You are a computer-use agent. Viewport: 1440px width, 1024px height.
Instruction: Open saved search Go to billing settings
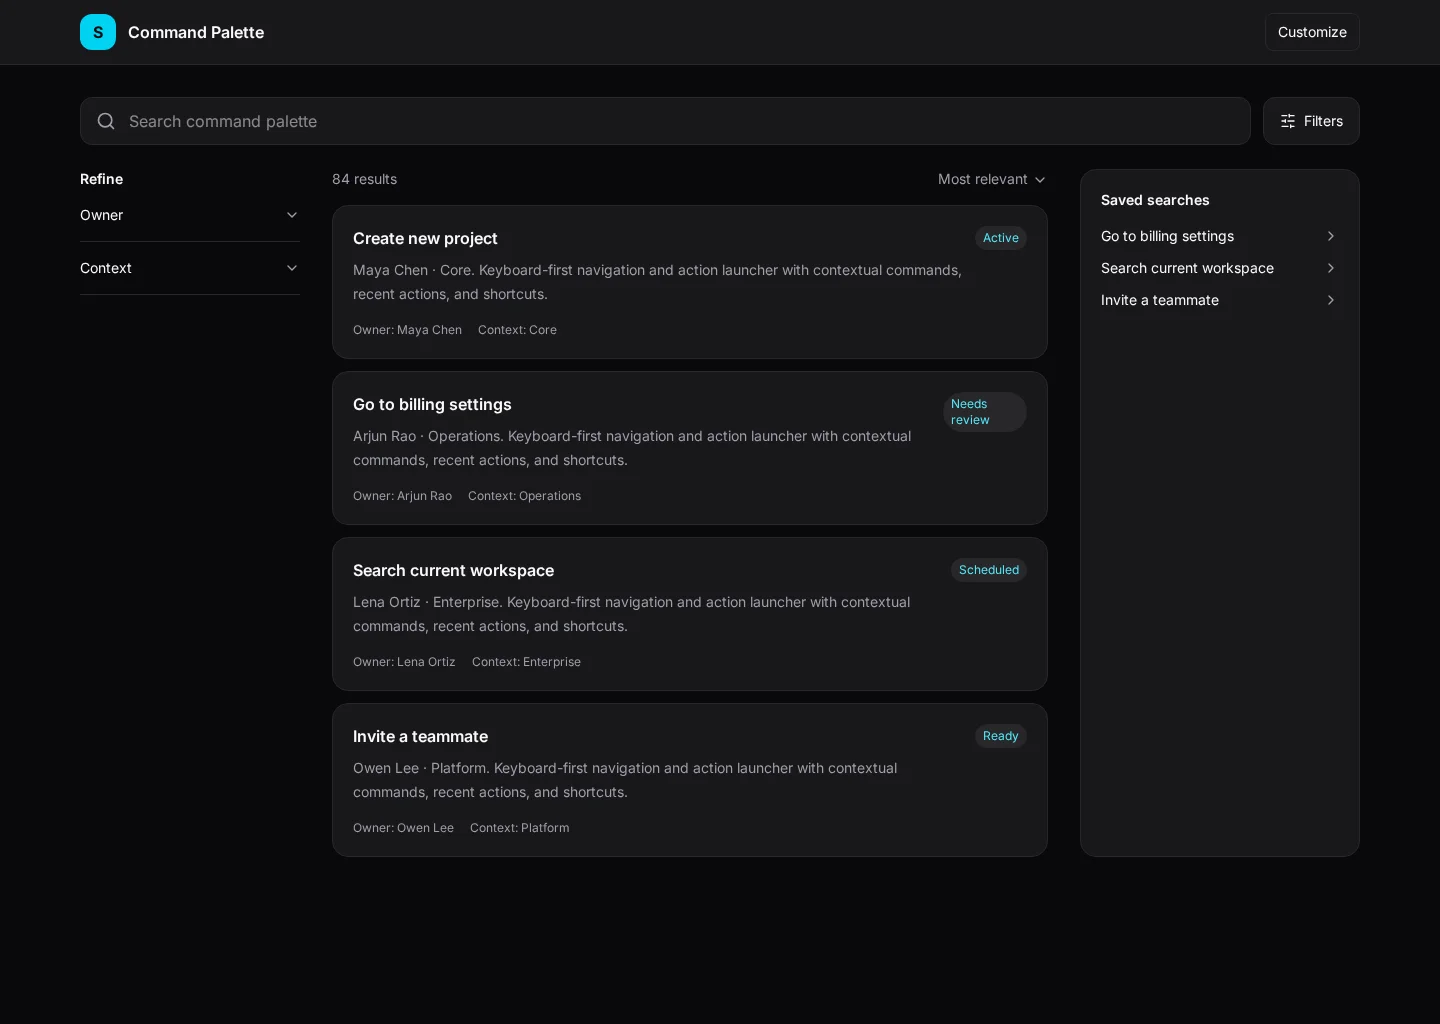(x=1219, y=236)
